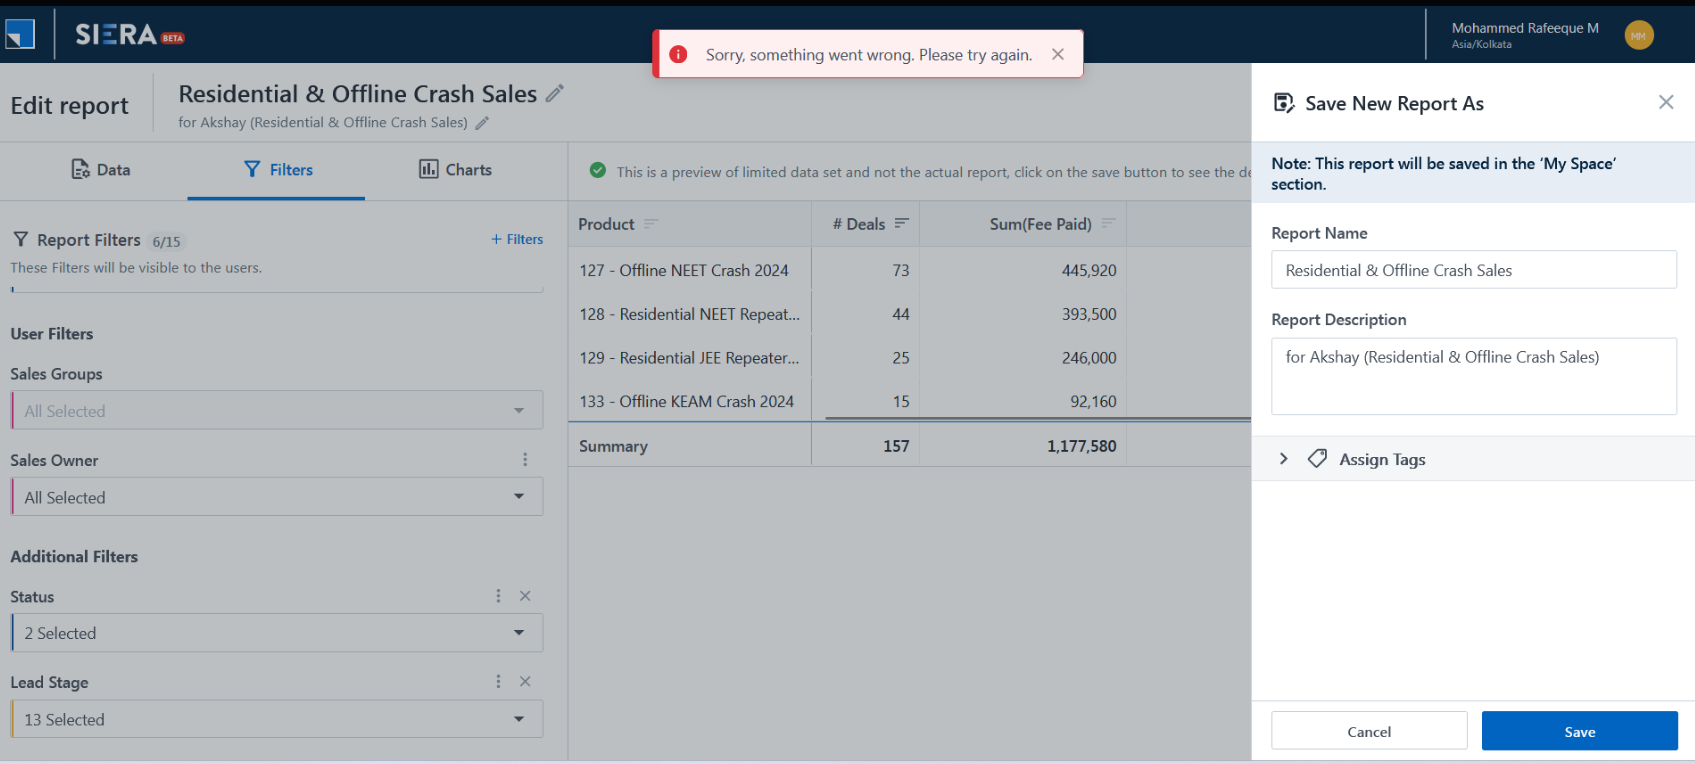Viewport: 1695px width, 764px height.
Task: Sort by the # Deals column icon
Action: (902, 224)
